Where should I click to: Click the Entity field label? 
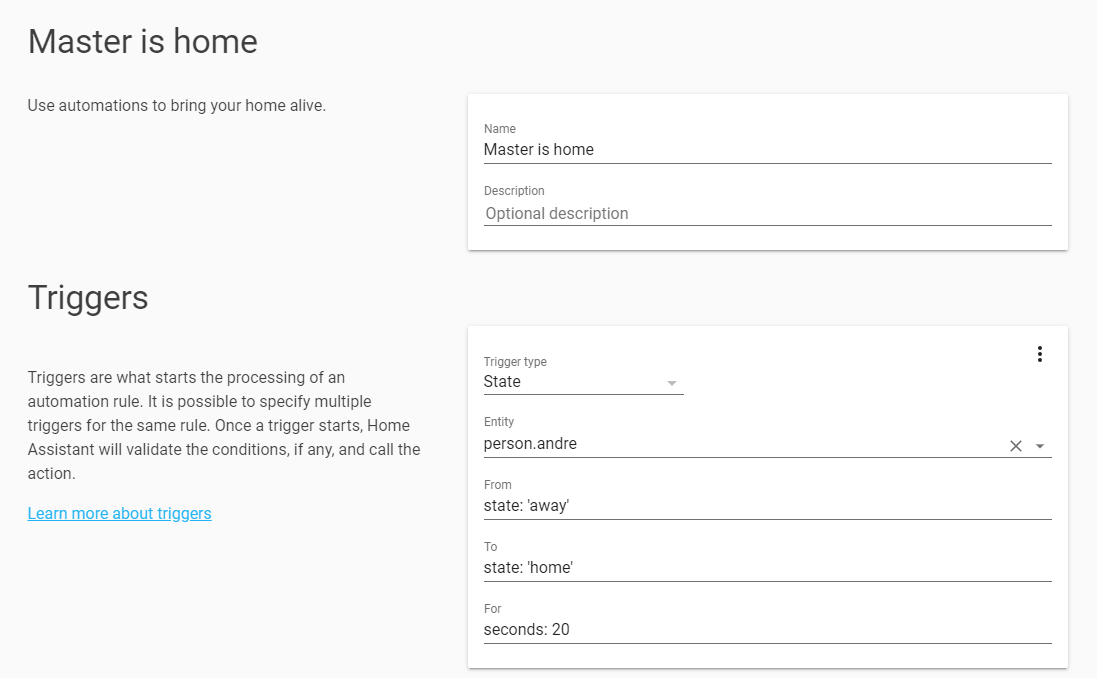pos(499,423)
